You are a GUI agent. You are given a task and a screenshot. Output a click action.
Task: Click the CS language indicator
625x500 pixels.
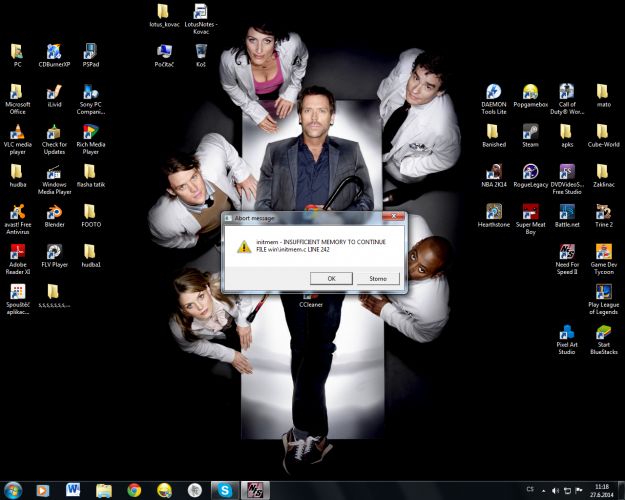point(530,490)
